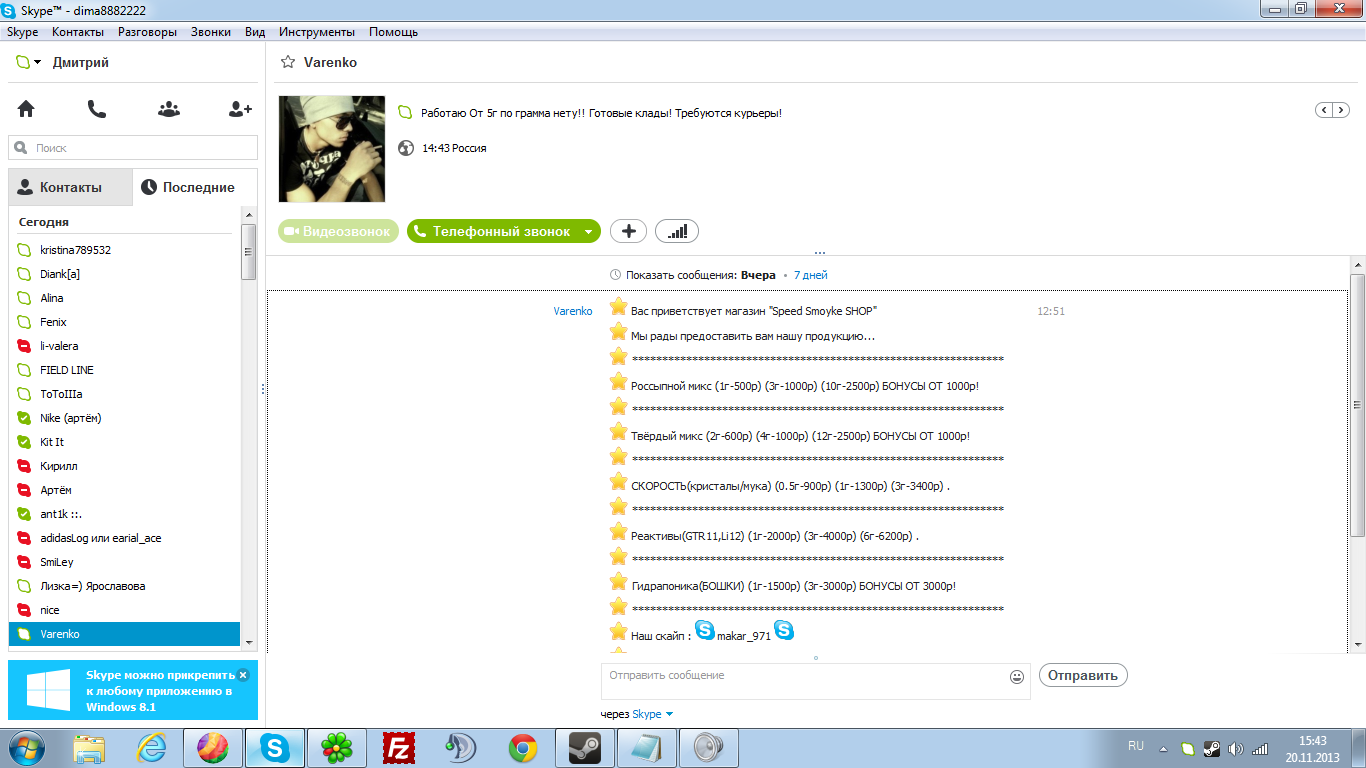Open FileZilla from the taskbar
The height and width of the screenshot is (768, 1366).
pyautogui.click(x=398, y=748)
